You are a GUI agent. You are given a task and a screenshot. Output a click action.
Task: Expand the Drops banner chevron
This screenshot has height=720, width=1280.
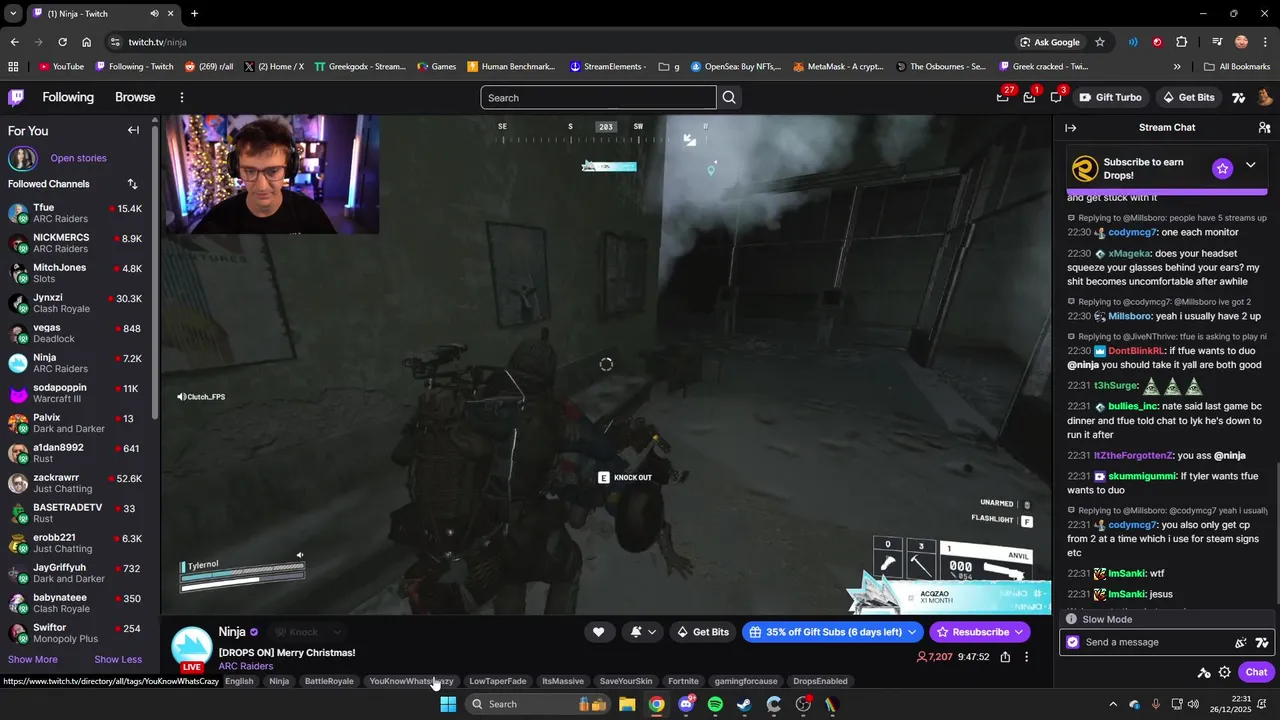pyautogui.click(x=1250, y=165)
